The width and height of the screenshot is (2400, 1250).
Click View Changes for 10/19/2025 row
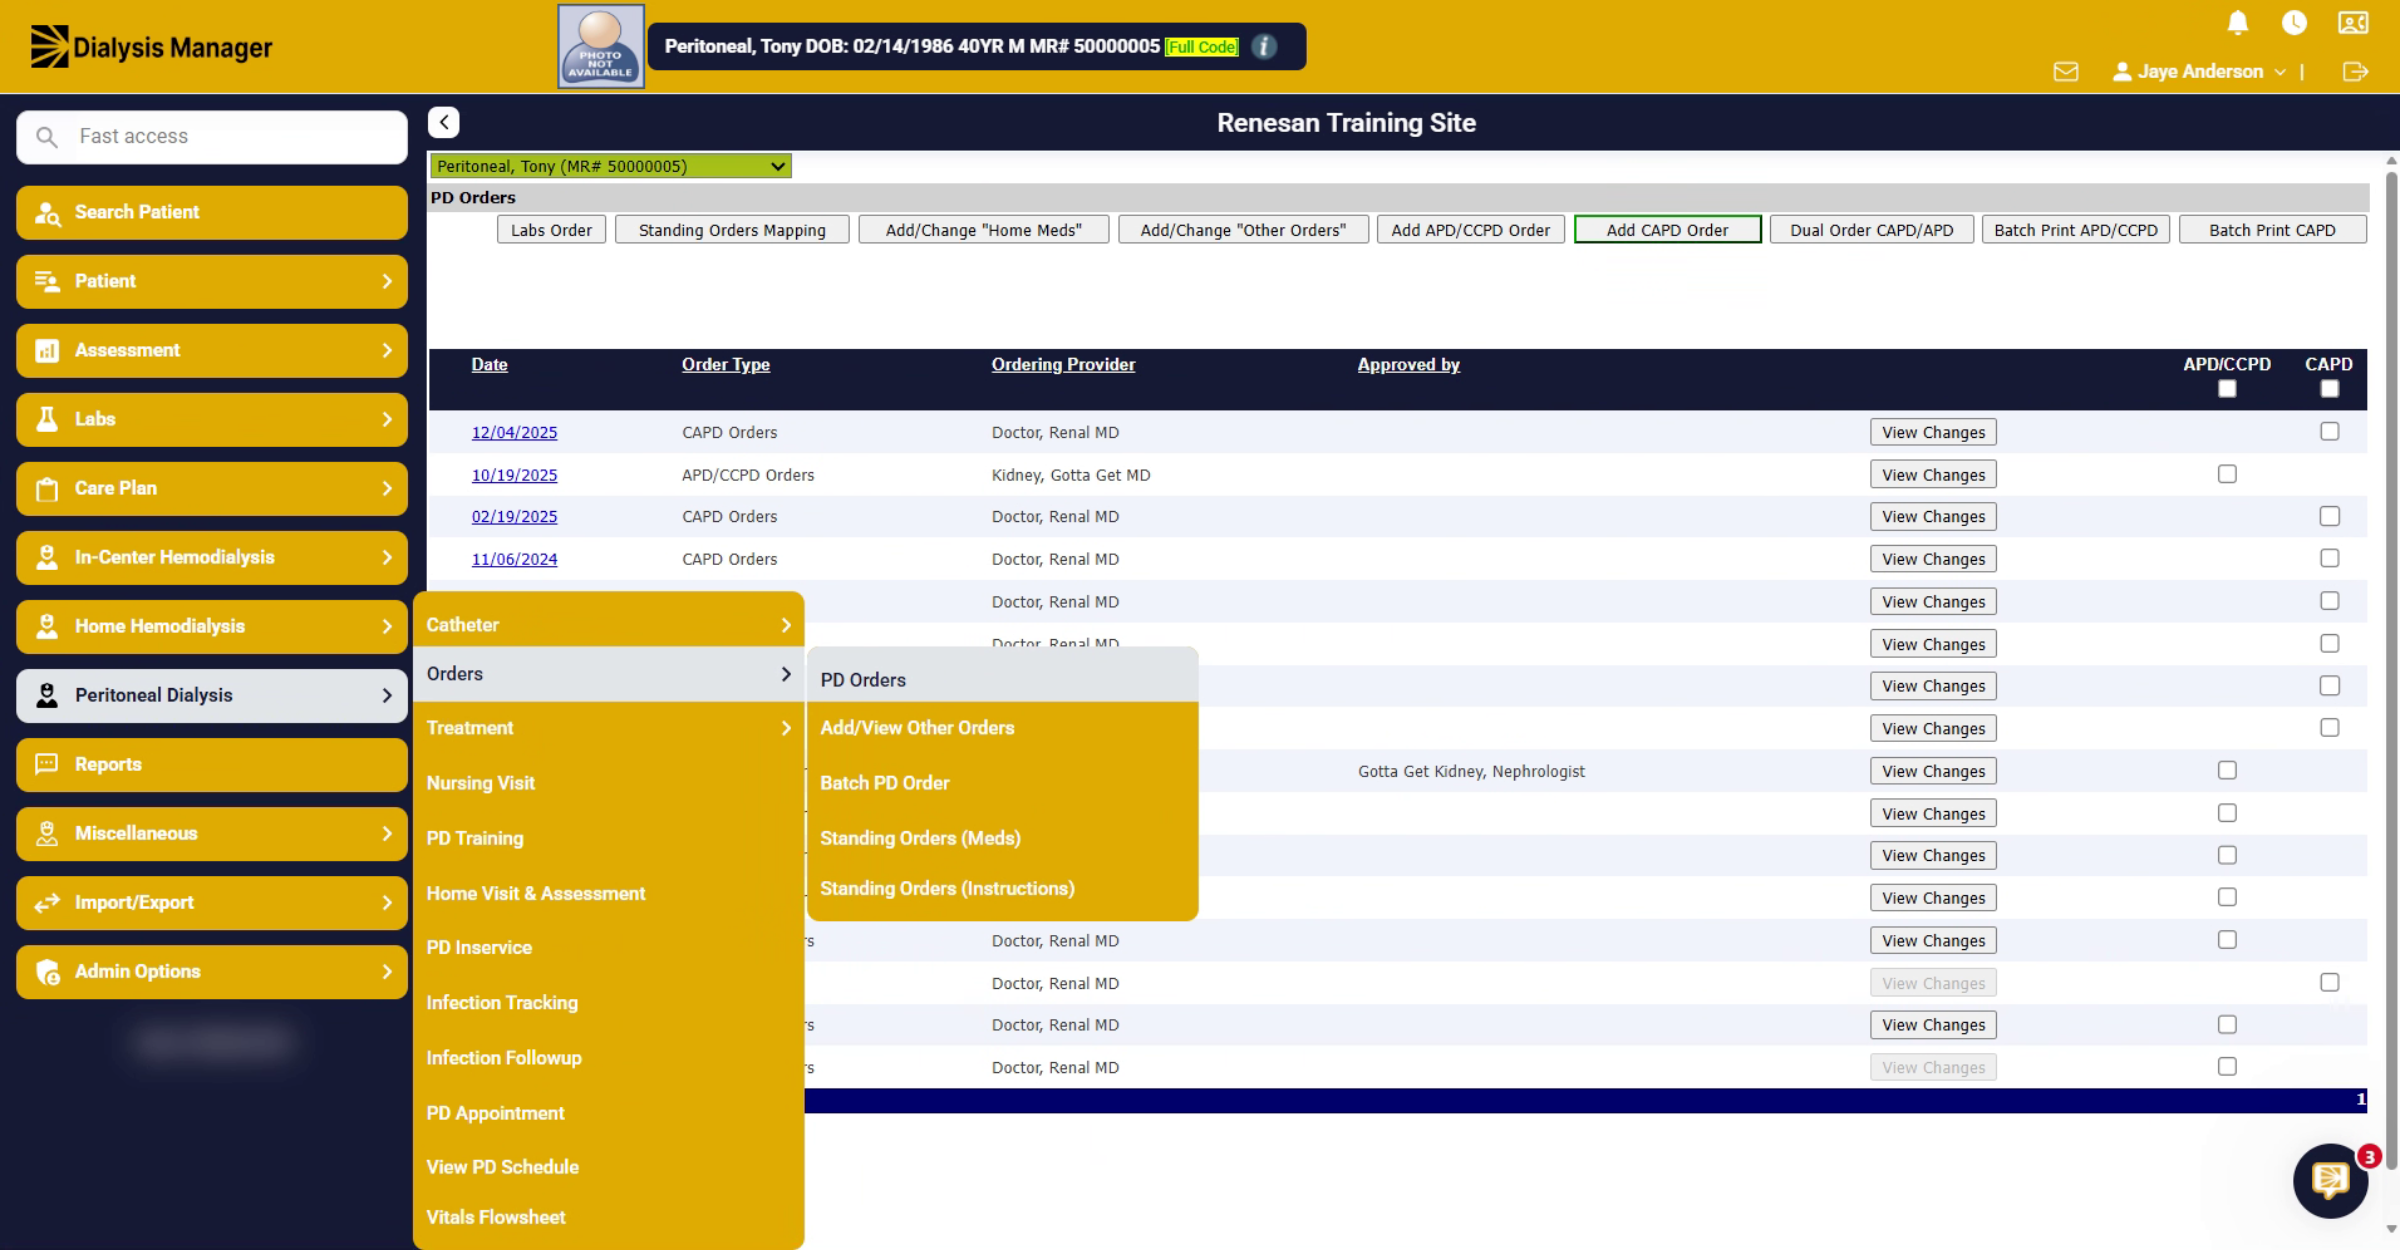[x=1933, y=475]
